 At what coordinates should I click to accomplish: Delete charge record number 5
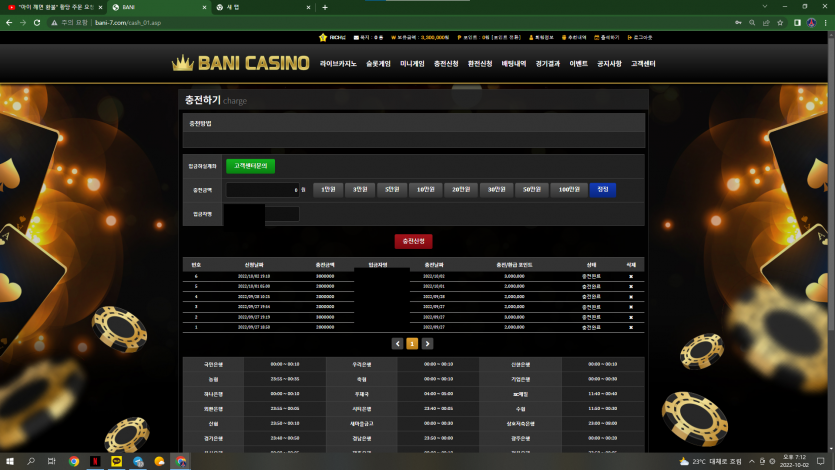click(x=631, y=286)
